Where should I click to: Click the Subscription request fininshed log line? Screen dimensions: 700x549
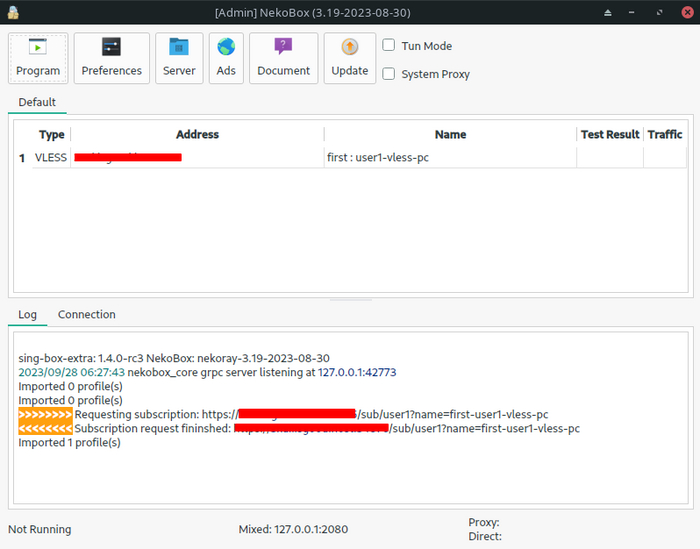(299, 428)
